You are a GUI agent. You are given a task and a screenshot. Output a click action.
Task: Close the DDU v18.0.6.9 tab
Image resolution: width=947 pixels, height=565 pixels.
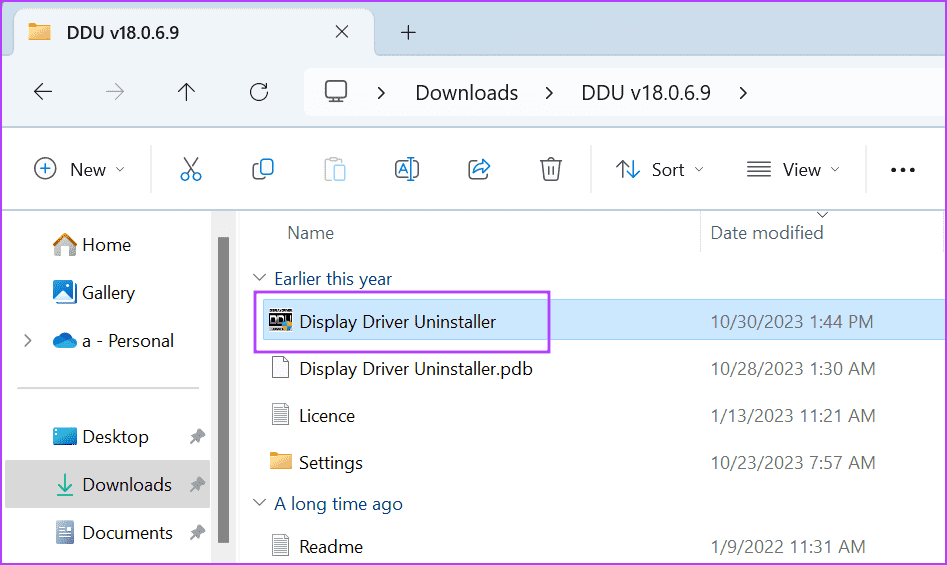[342, 31]
